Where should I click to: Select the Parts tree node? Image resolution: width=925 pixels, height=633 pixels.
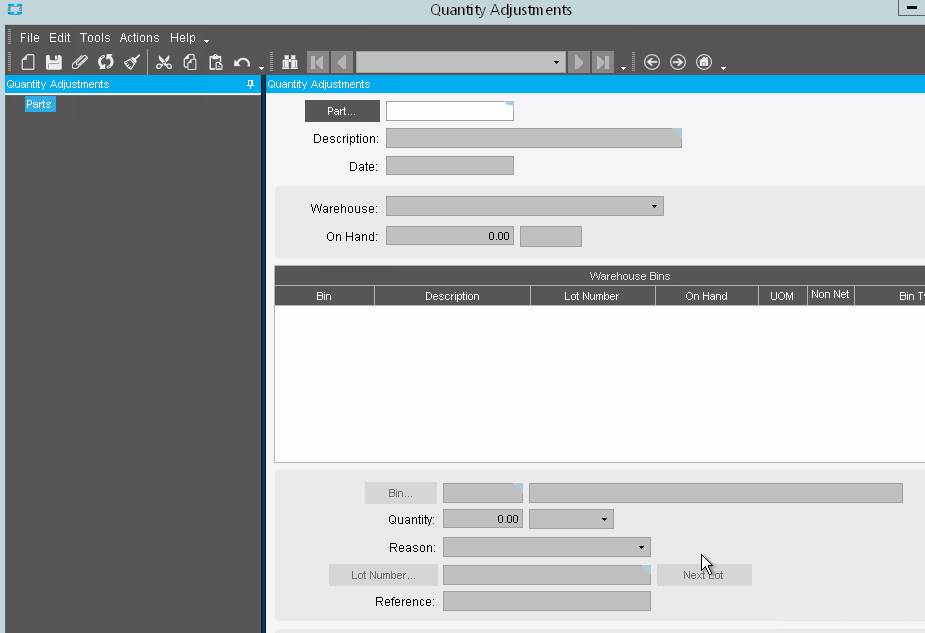(x=39, y=104)
